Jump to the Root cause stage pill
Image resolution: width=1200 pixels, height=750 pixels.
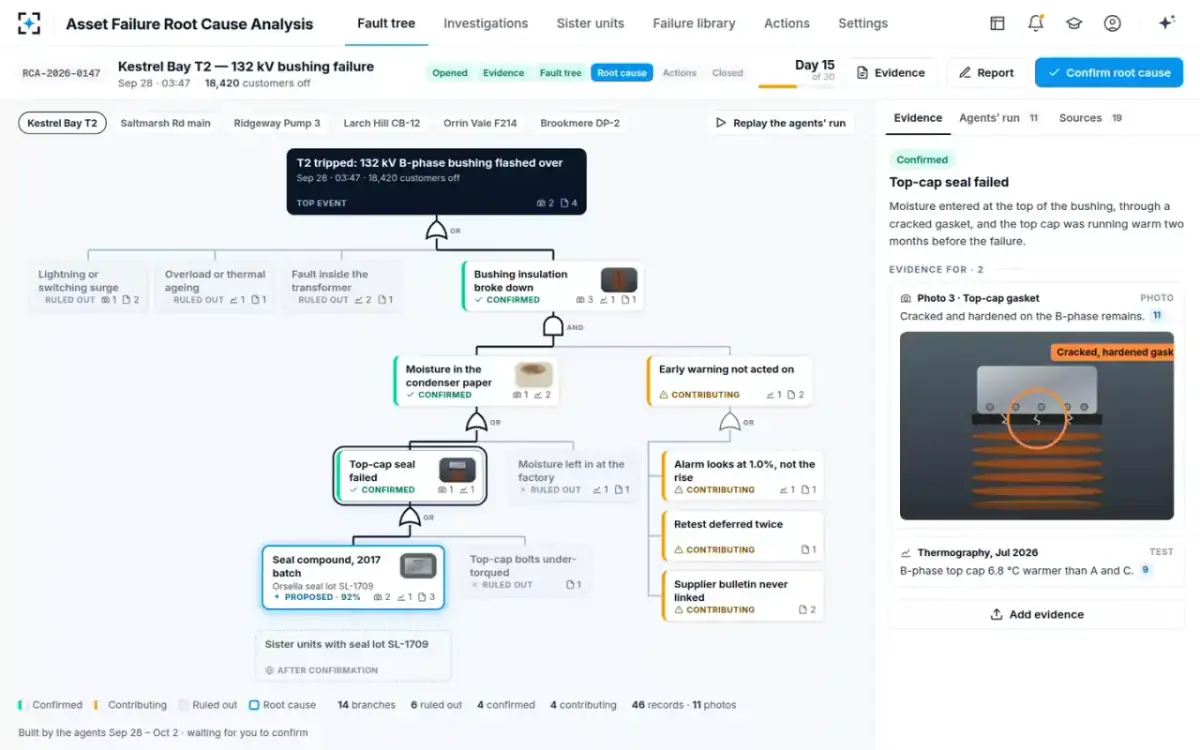(x=622, y=73)
